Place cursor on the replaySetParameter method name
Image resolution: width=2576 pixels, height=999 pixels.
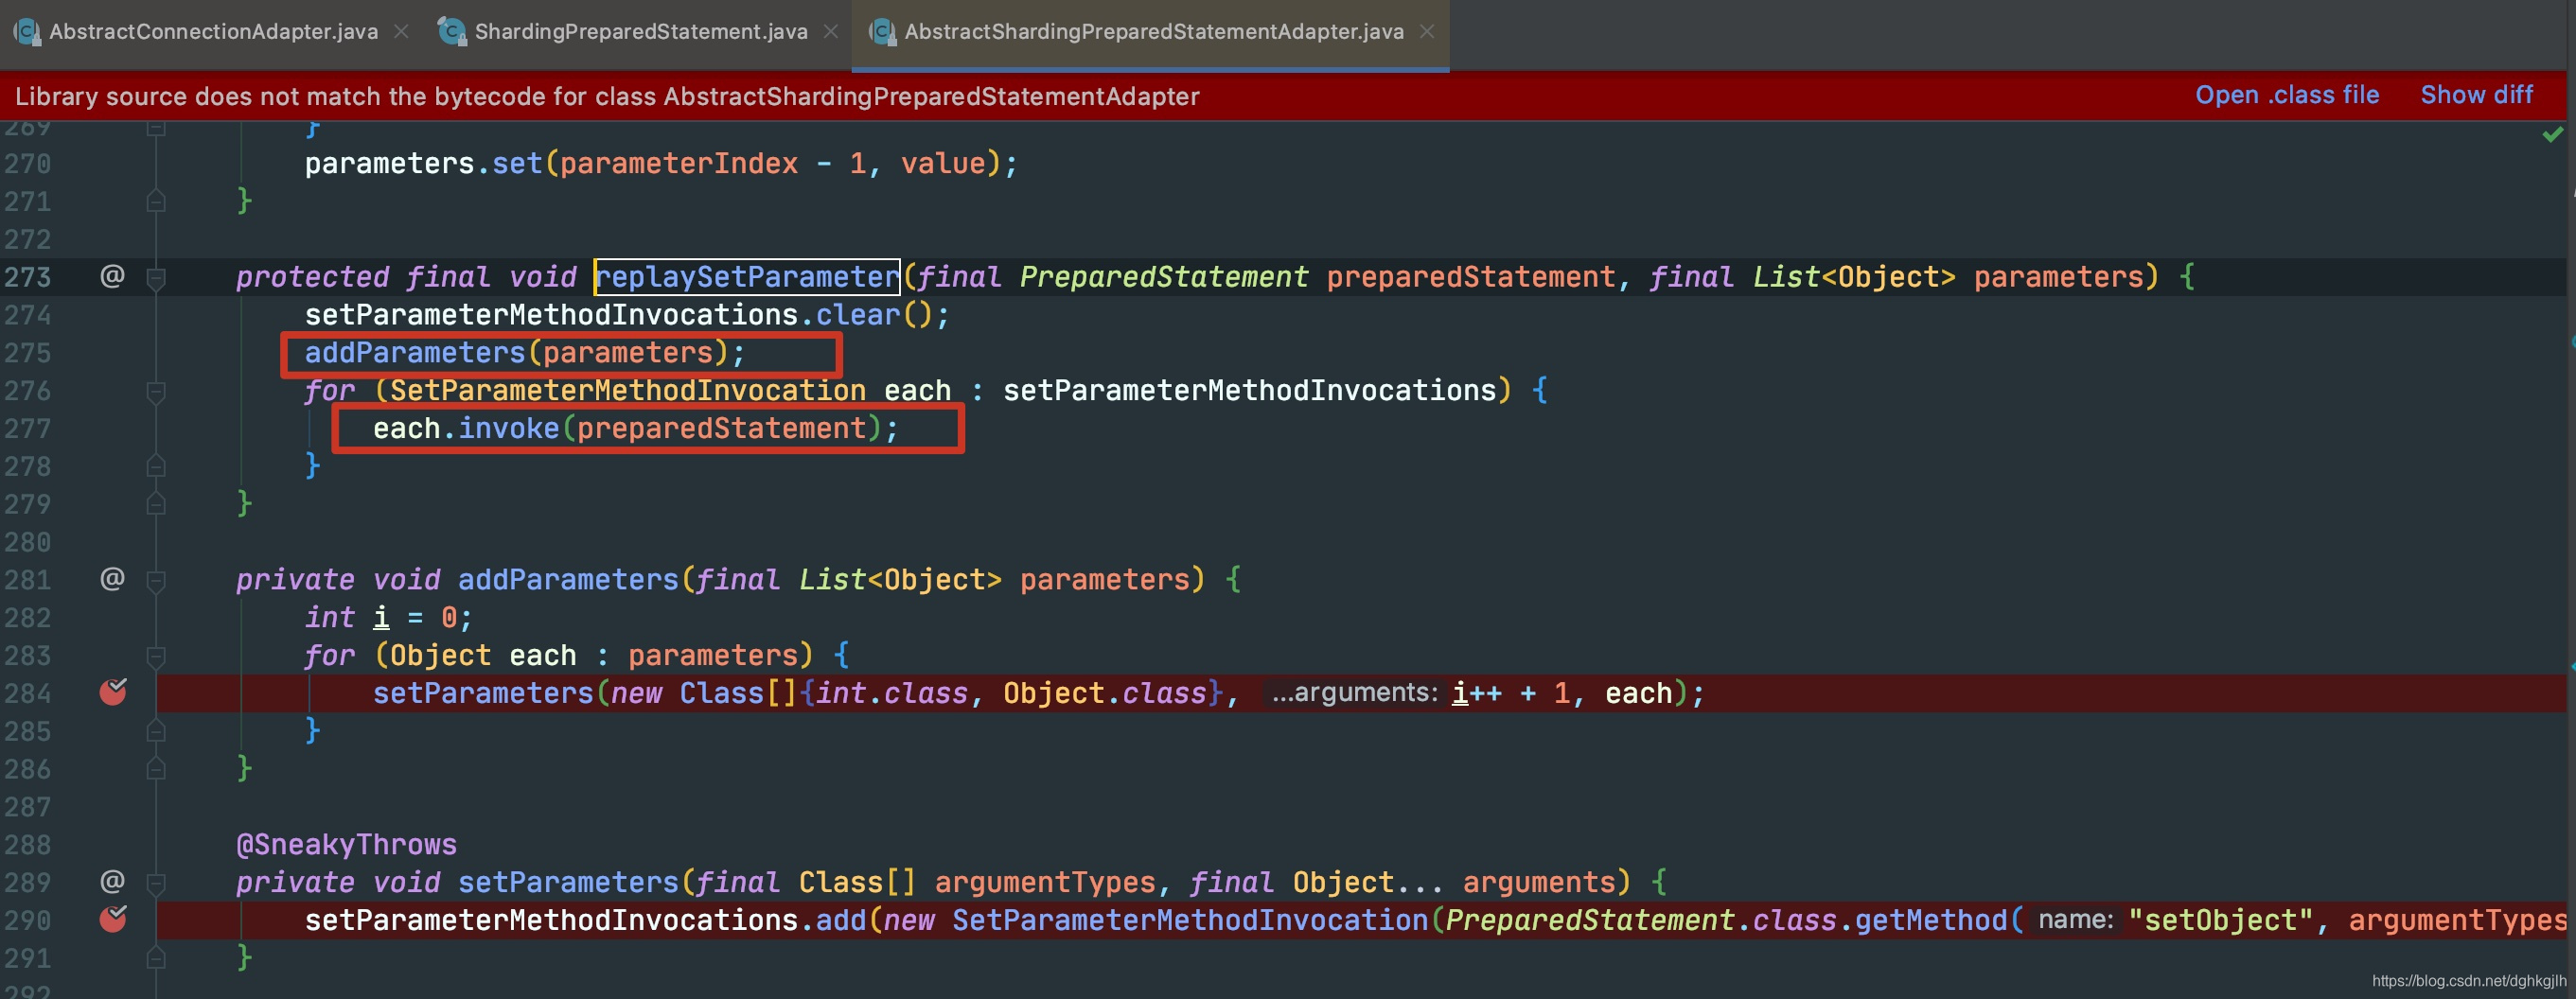[747, 277]
